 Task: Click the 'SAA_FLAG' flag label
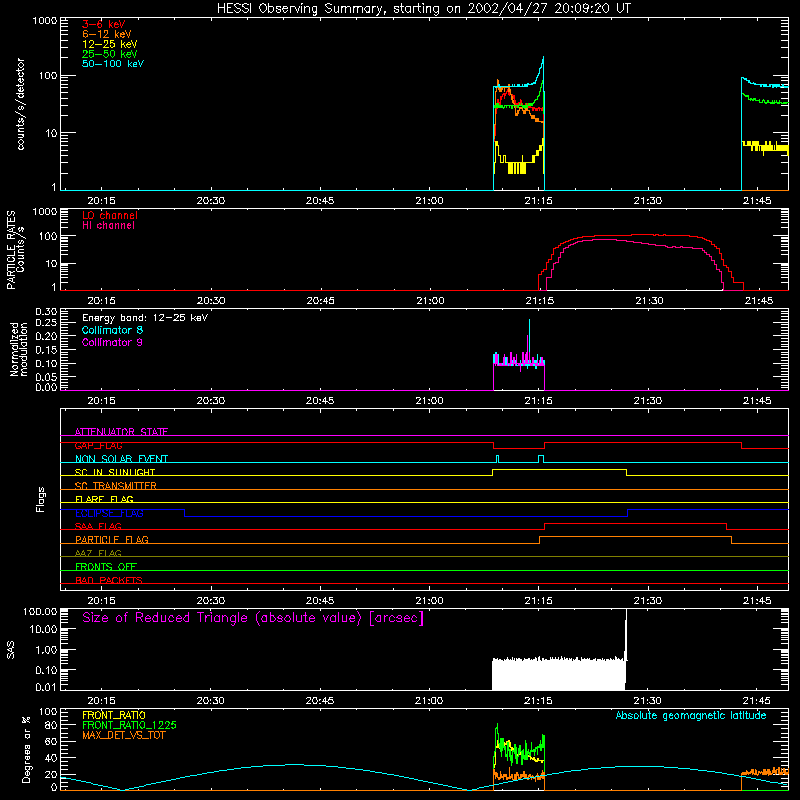tap(98, 527)
